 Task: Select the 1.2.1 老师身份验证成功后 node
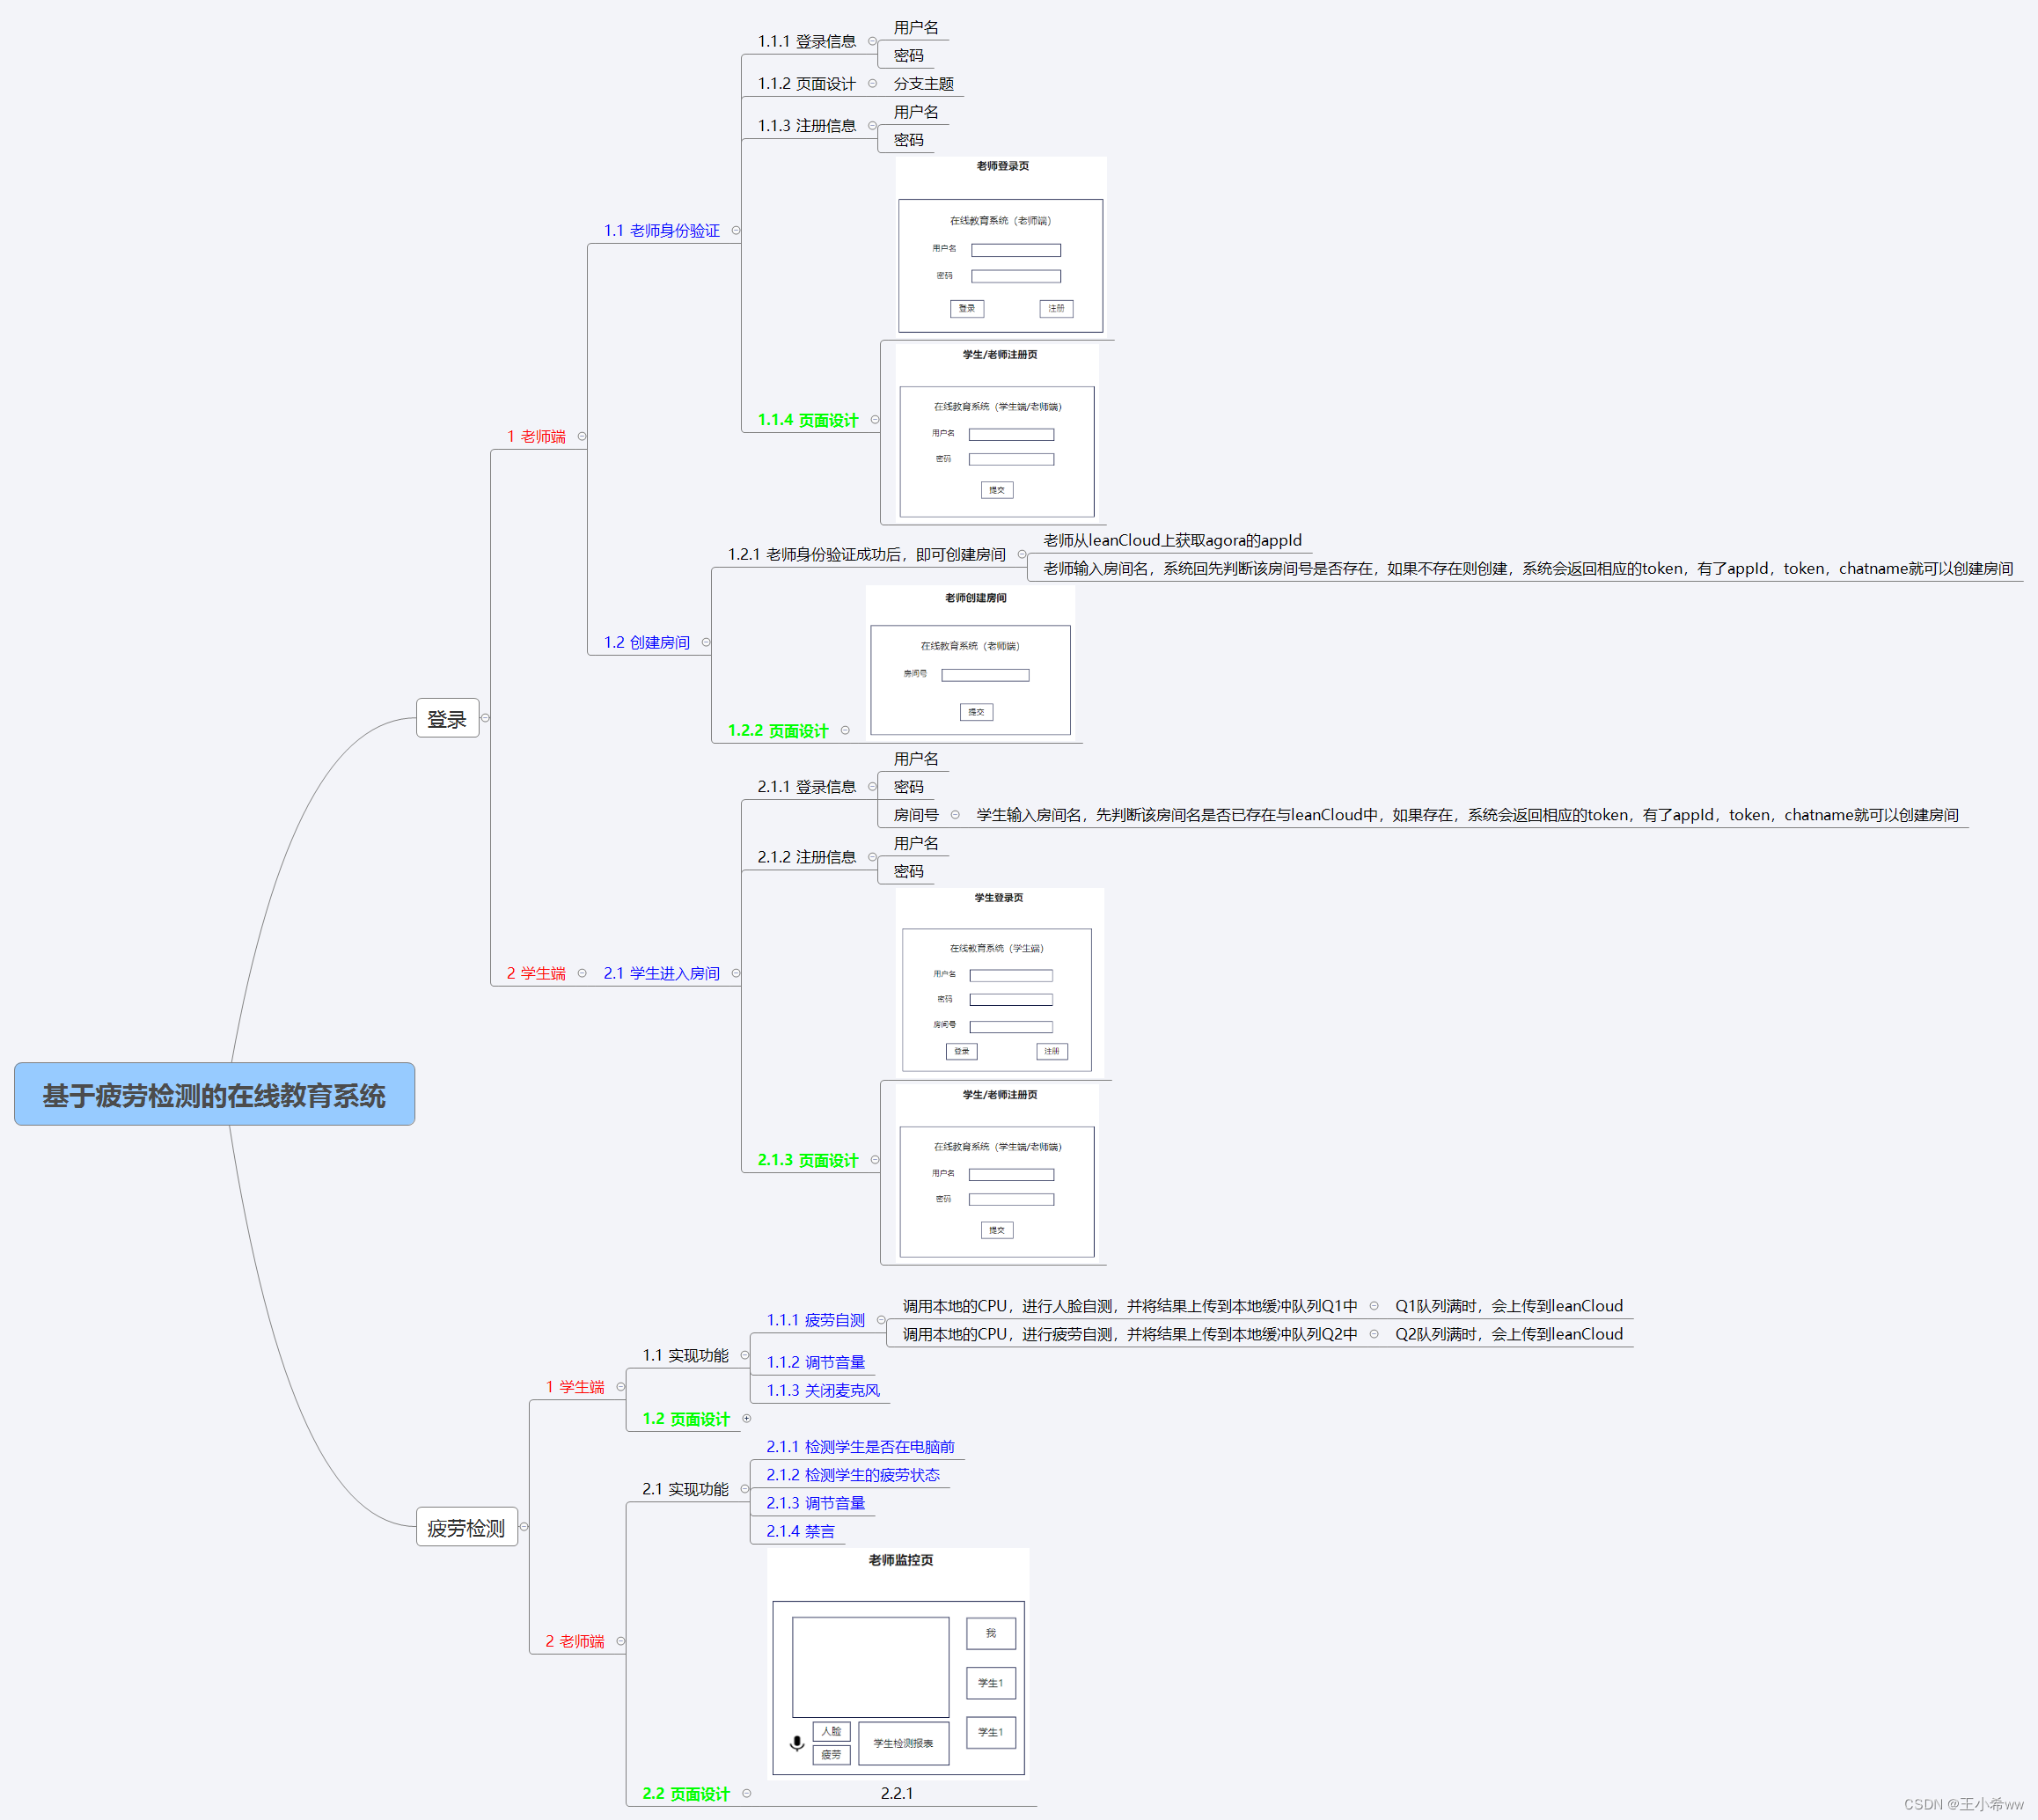(x=867, y=554)
